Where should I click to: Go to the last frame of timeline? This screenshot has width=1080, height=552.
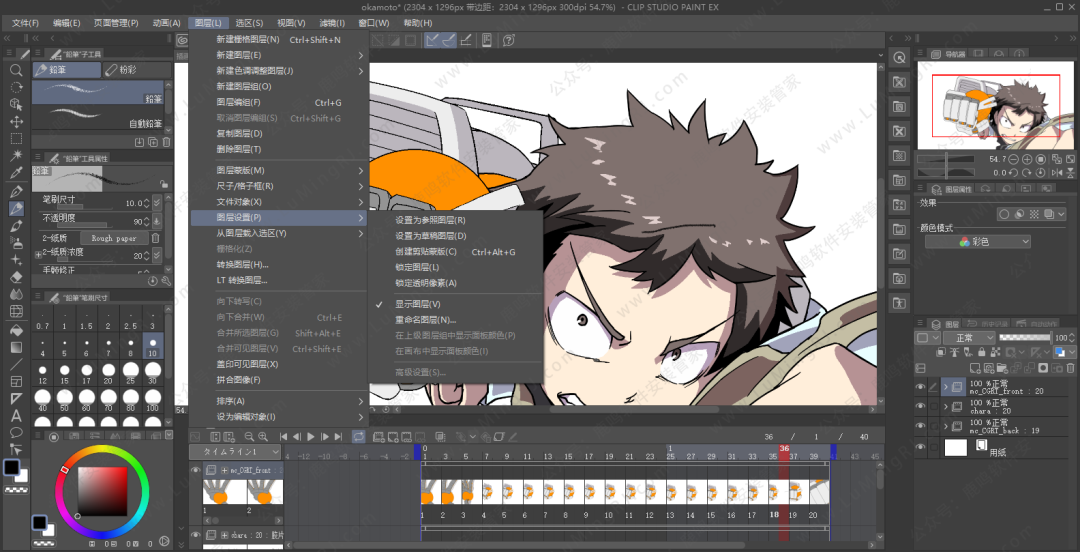tap(338, 436)
